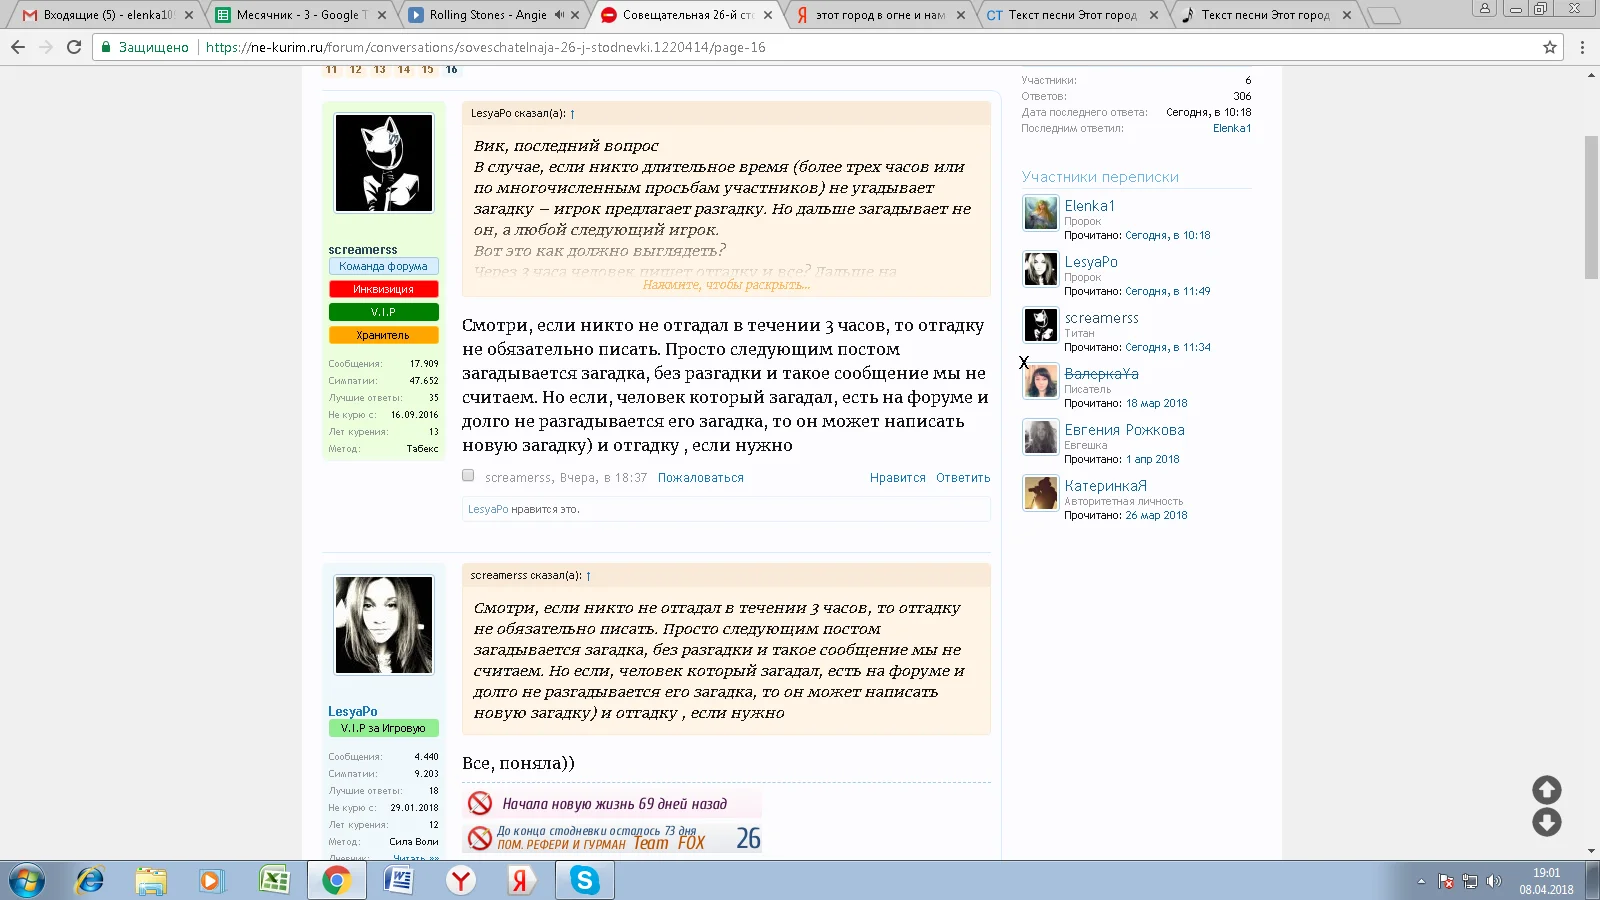
Task: Open page 11 in the pagination bar
Action: tap(331, 69)
